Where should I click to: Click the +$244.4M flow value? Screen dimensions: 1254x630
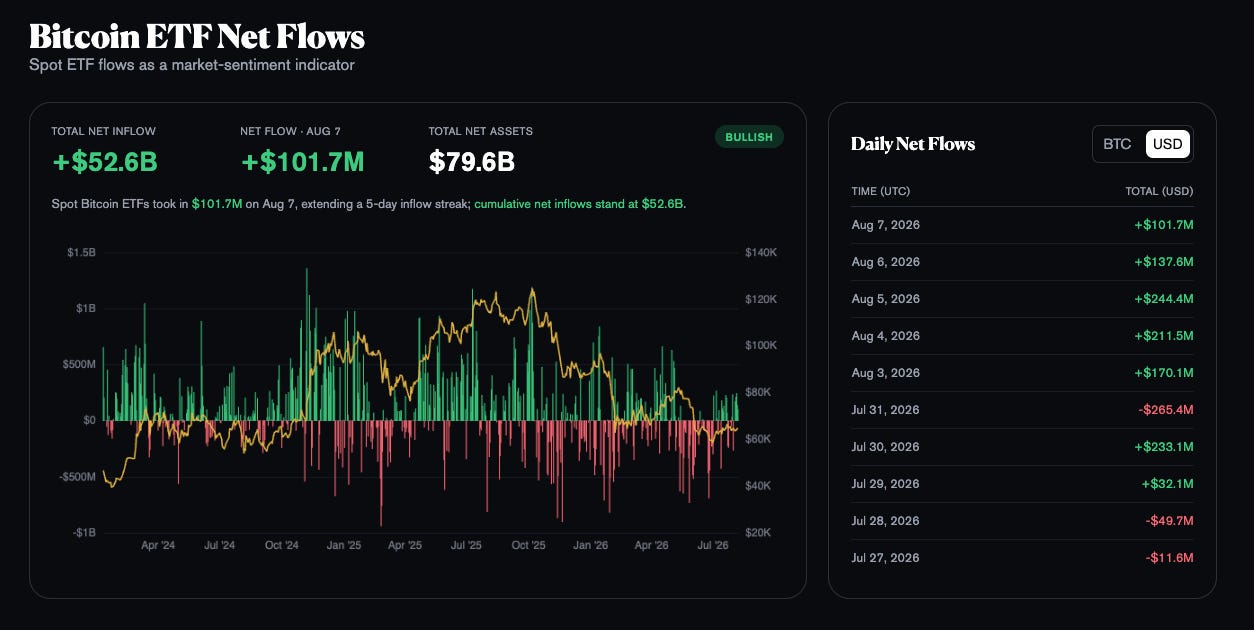click(x=1164, y=299)
